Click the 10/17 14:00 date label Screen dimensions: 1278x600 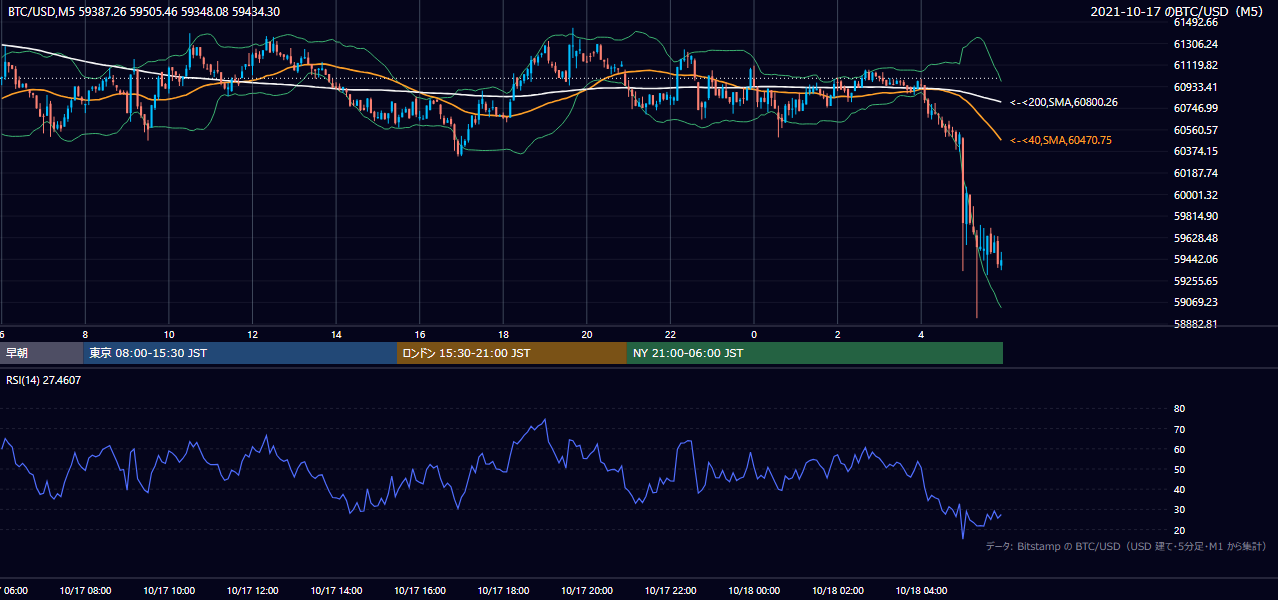[336, 591]
